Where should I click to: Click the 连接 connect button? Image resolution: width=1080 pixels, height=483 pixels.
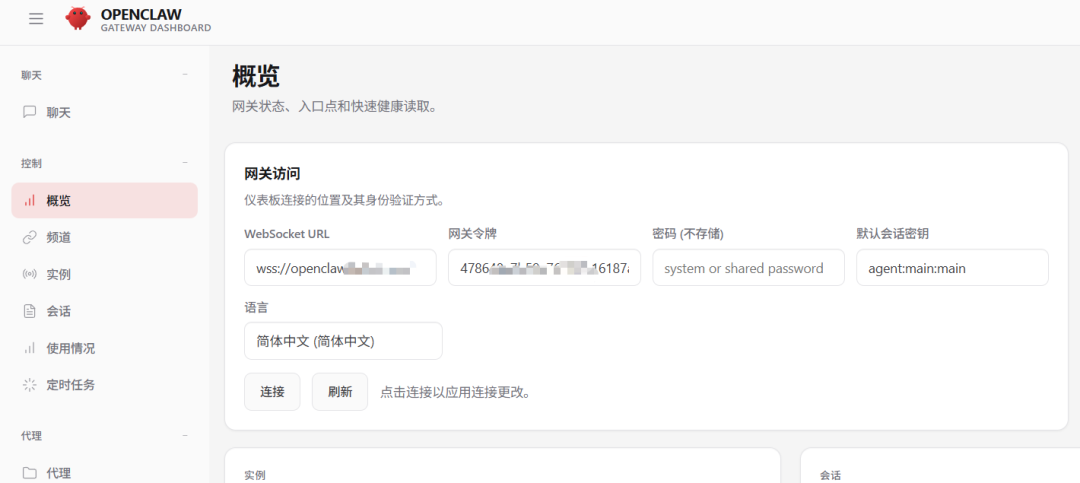pos(272,392)
